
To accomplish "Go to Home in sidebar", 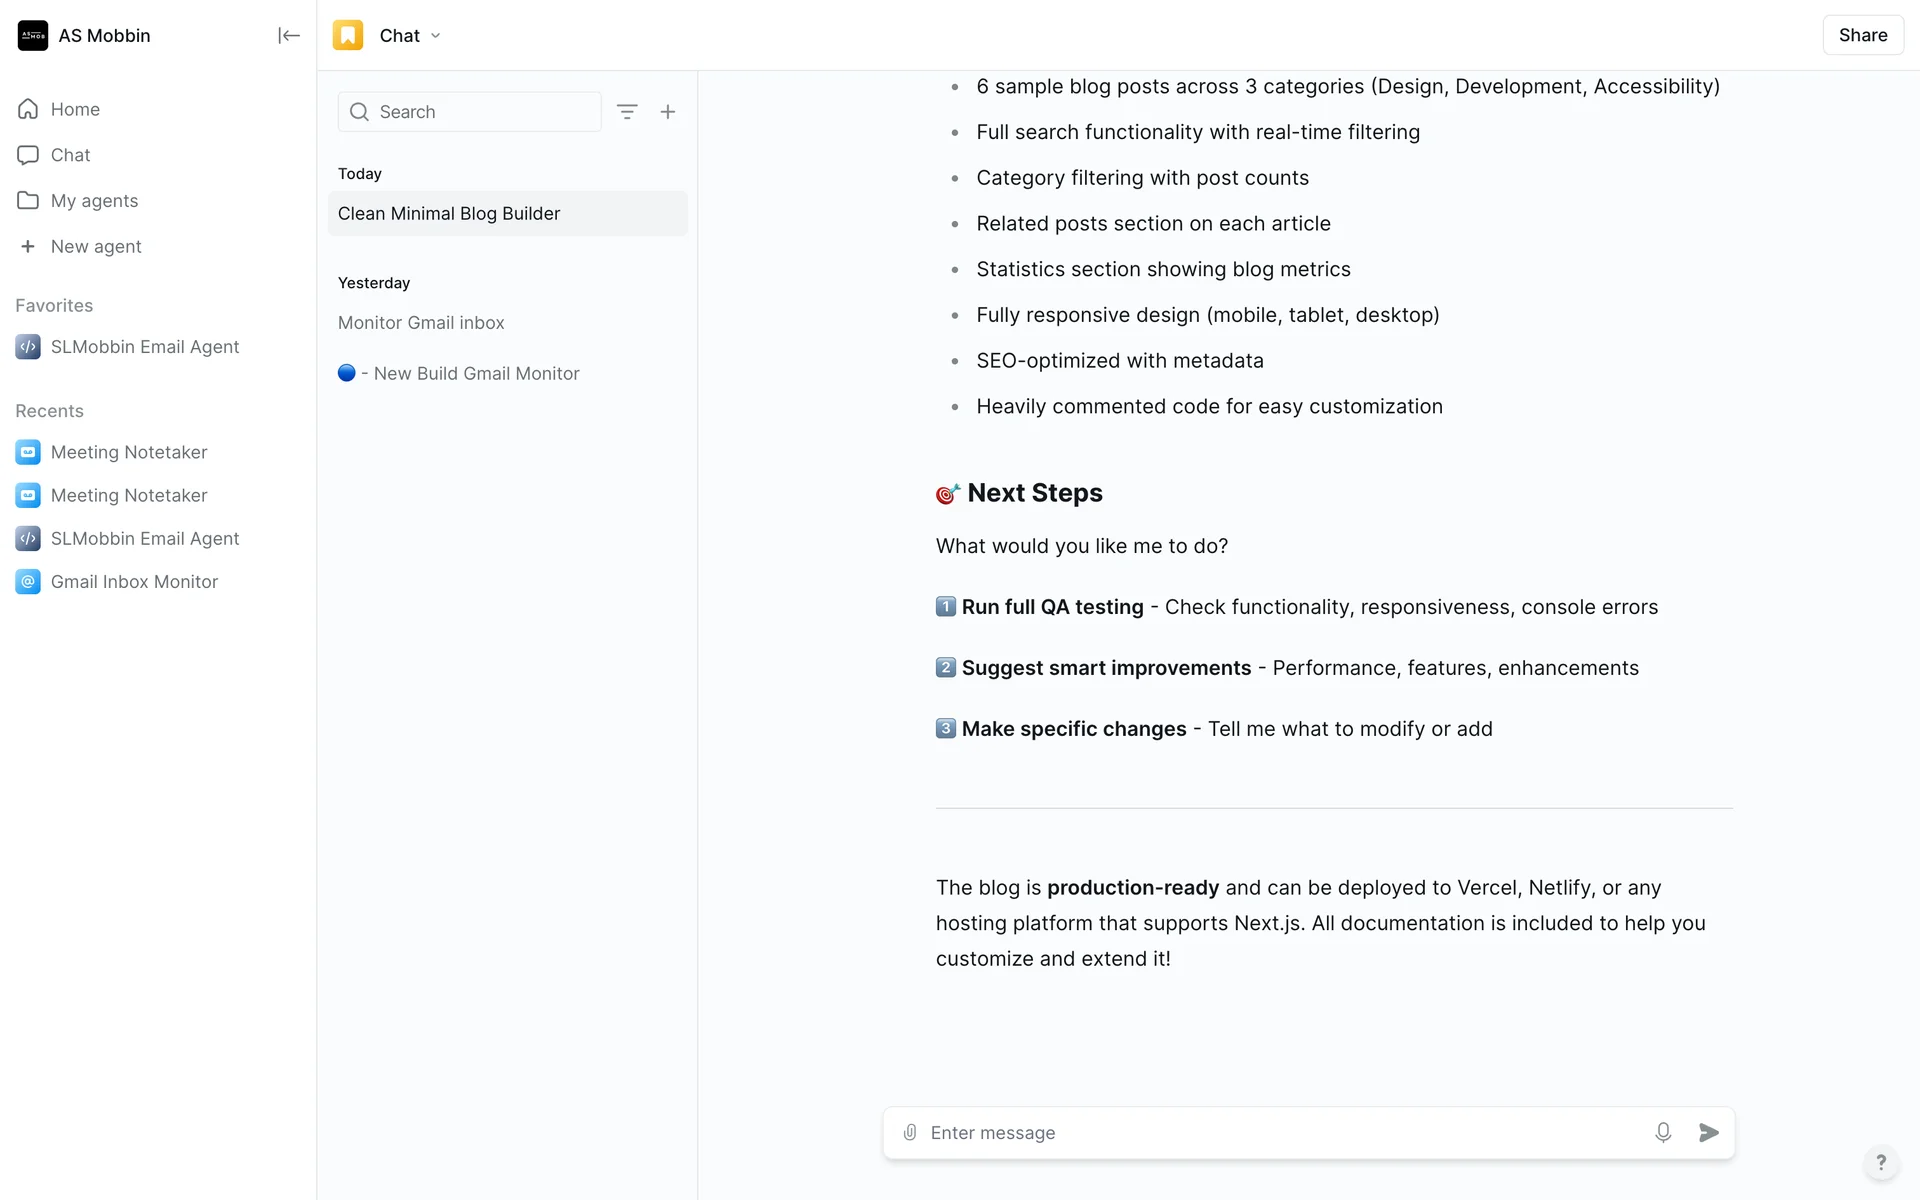I will (75, 109).
